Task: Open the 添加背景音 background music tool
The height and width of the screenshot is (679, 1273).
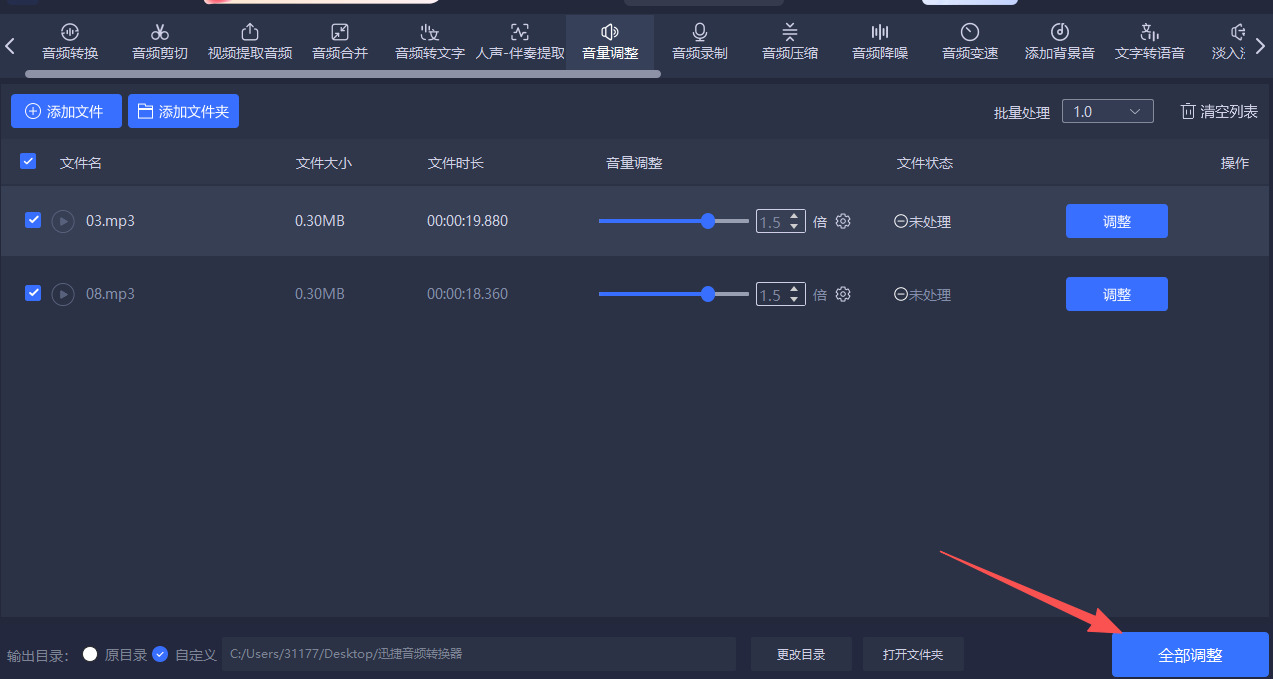Action: tap(1059, 40)
